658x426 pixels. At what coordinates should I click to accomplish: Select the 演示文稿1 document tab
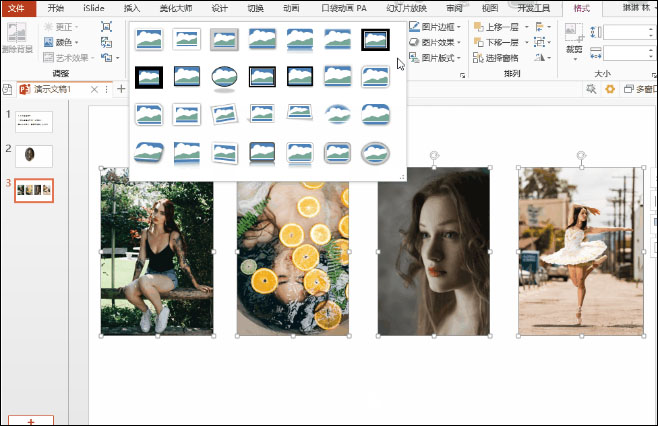pos(52,89)
